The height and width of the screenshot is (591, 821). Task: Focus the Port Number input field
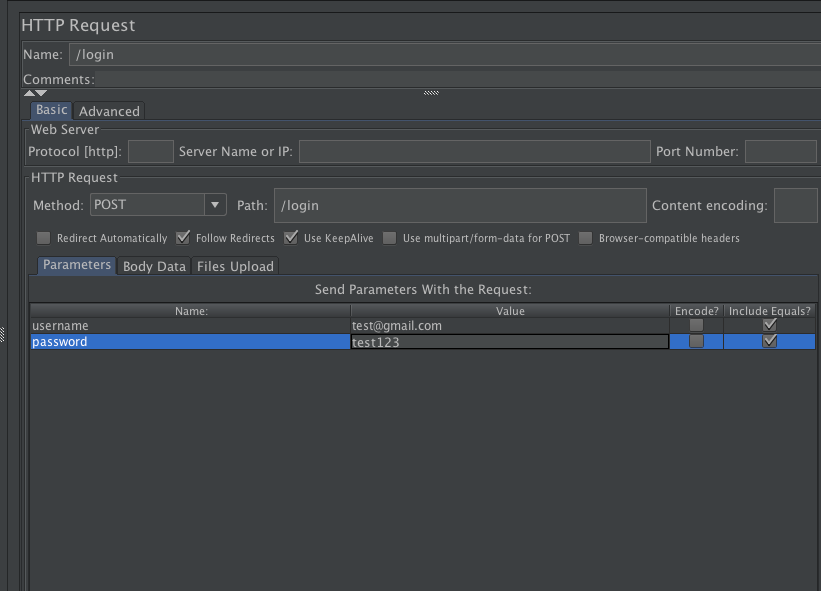(x=780, y=152)
